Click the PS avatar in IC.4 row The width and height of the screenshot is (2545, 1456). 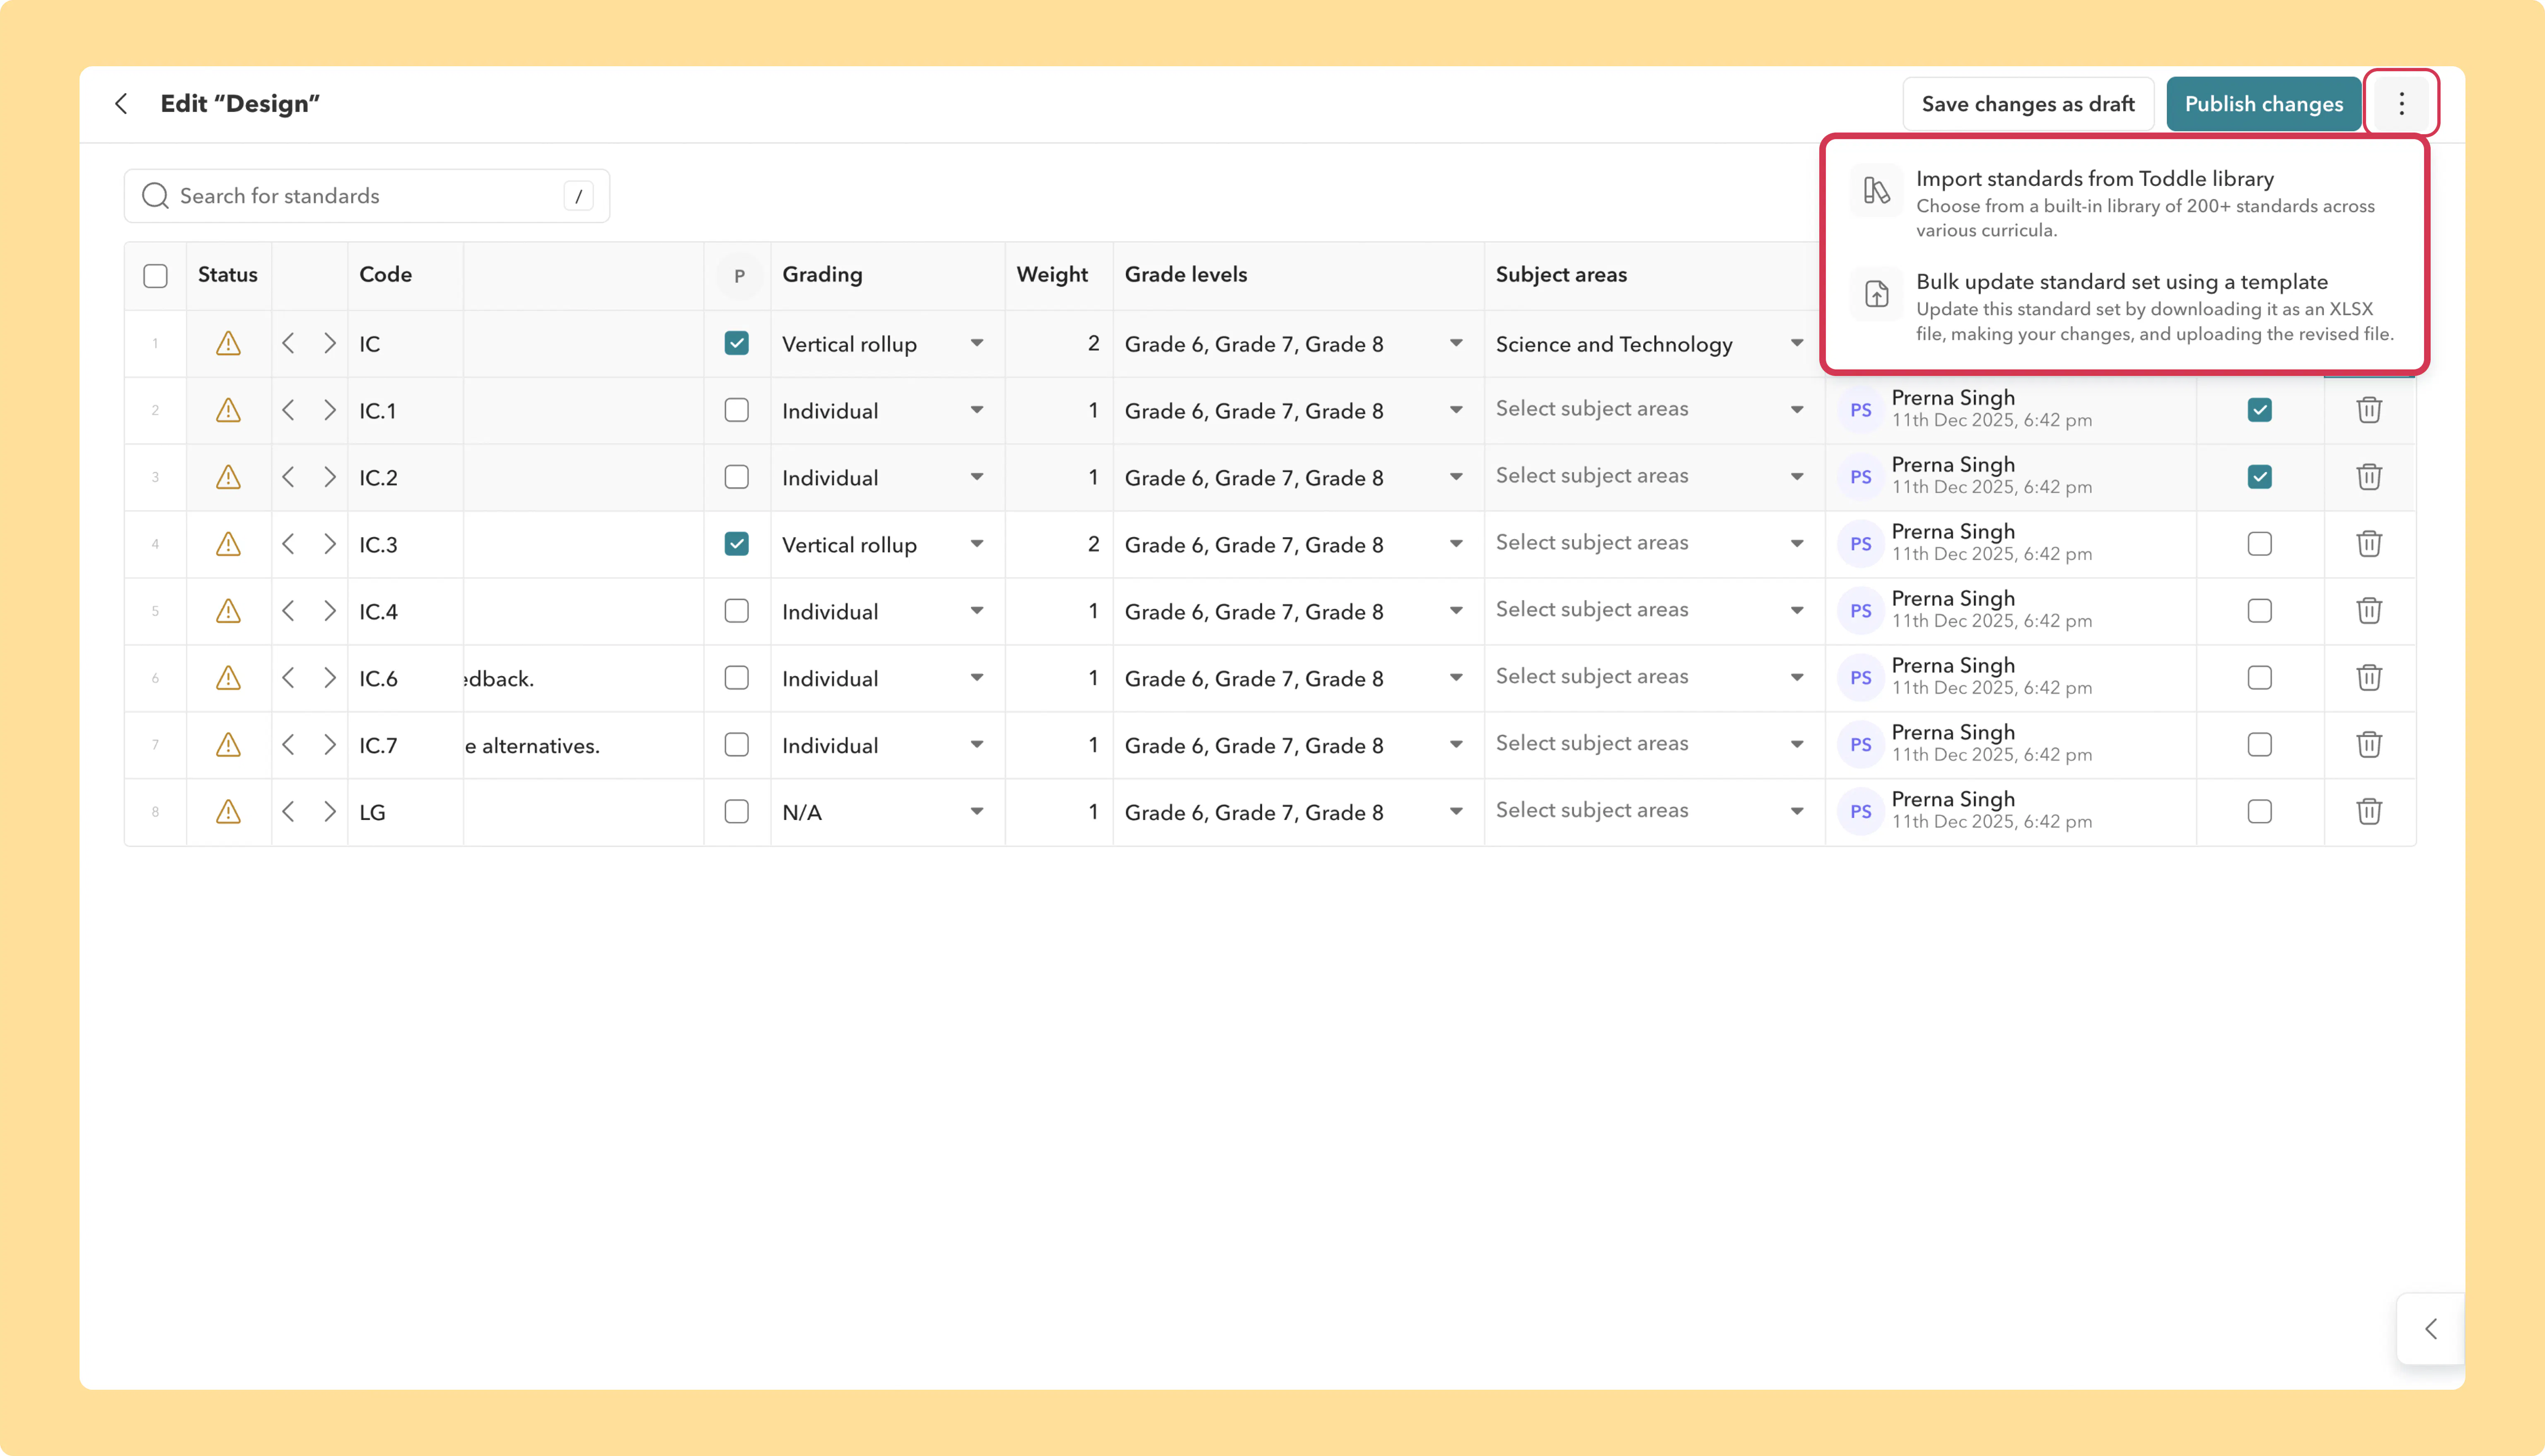(x=1860, y=611)
